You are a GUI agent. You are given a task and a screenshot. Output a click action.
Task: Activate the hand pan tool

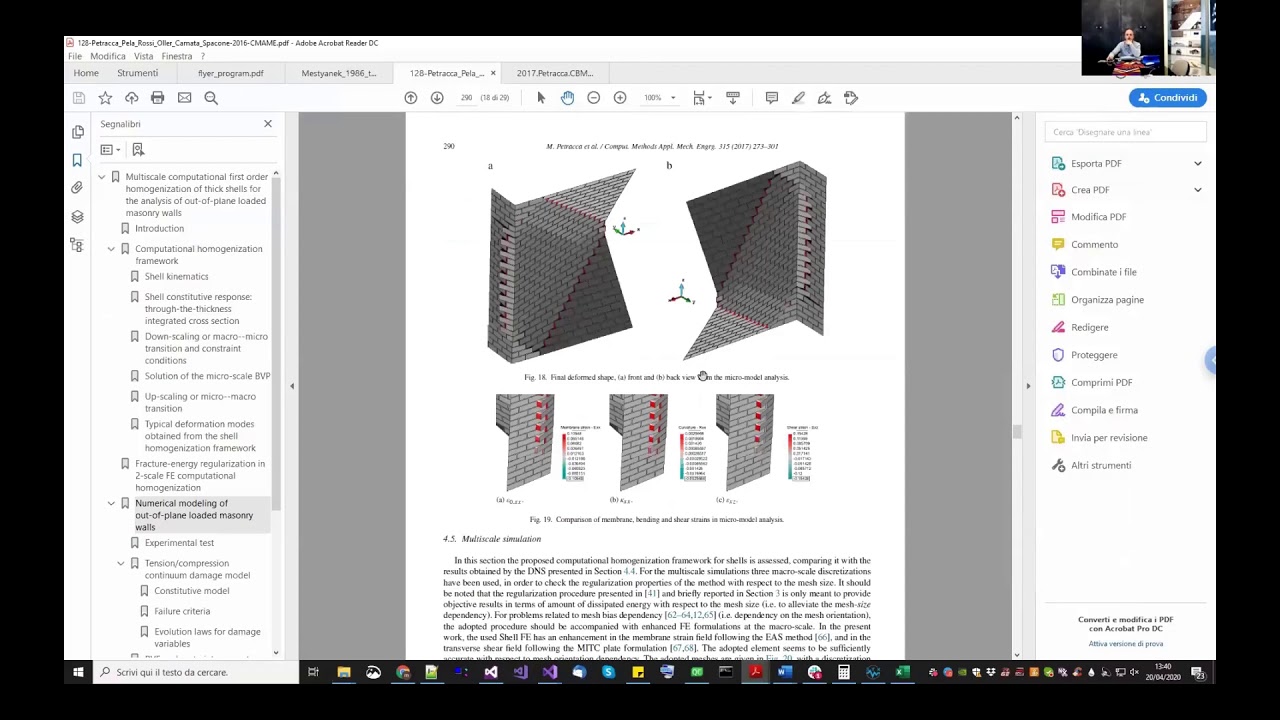pyautogui.click(x=567, y=98)
